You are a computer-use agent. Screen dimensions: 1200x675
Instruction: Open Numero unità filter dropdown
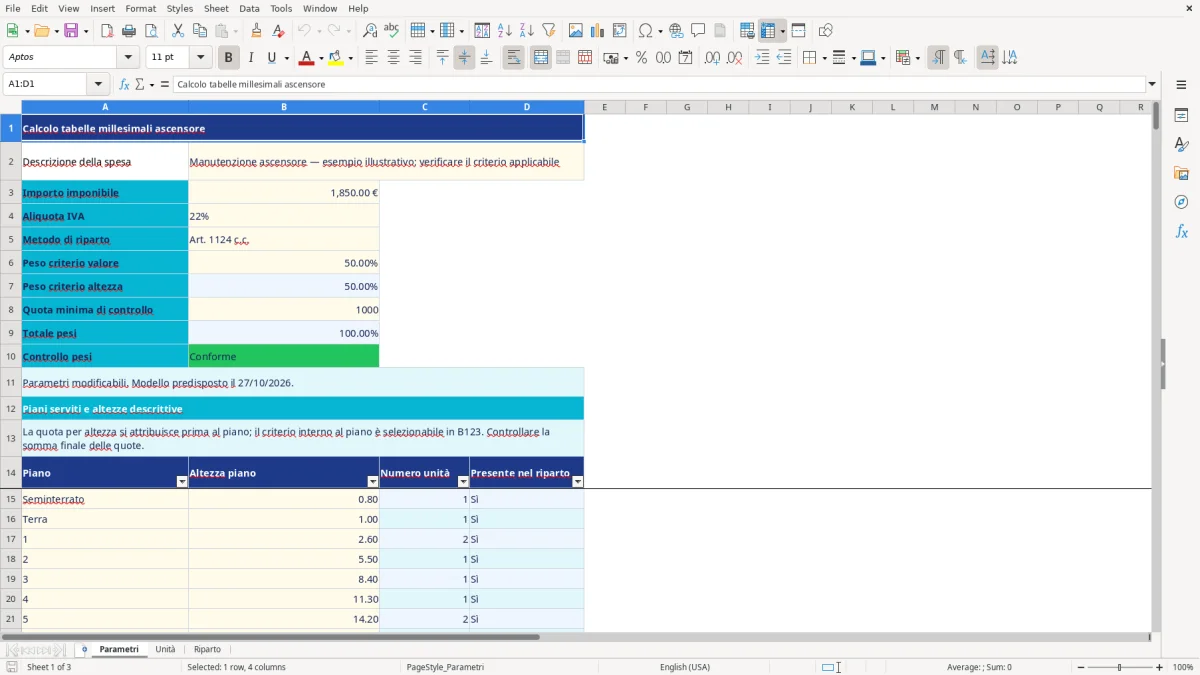(463, 482)
